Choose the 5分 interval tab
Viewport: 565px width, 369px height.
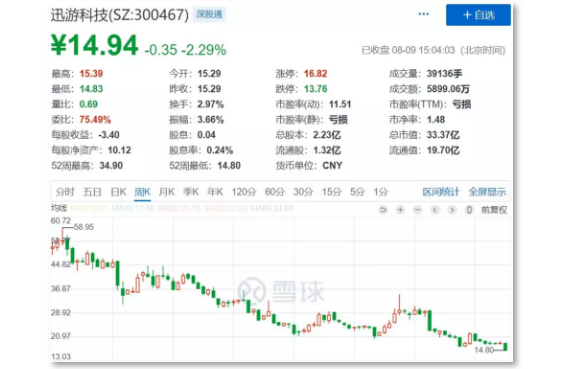click(x=357, y=192)
